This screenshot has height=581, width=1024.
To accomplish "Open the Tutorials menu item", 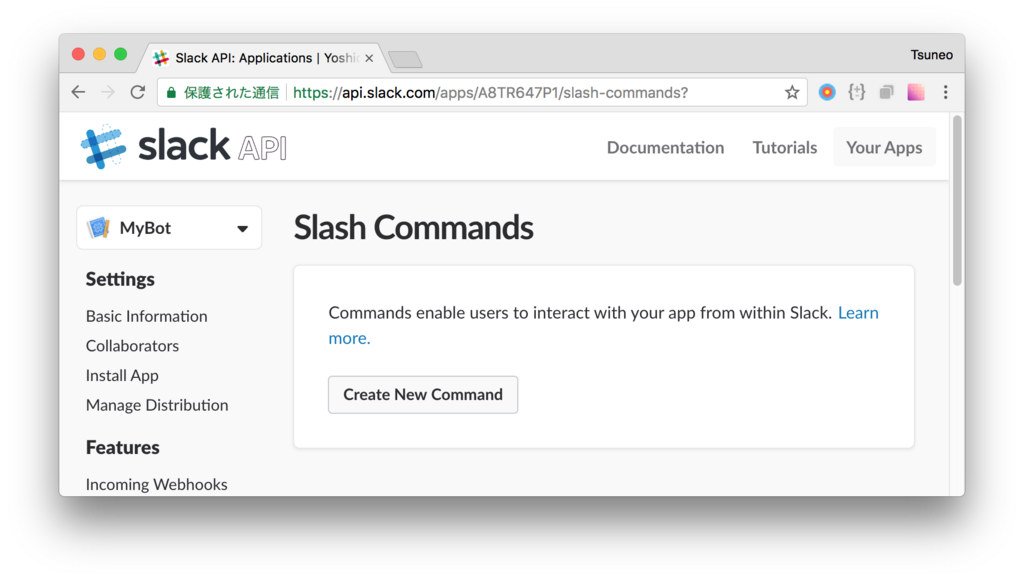I will point(784,148).
